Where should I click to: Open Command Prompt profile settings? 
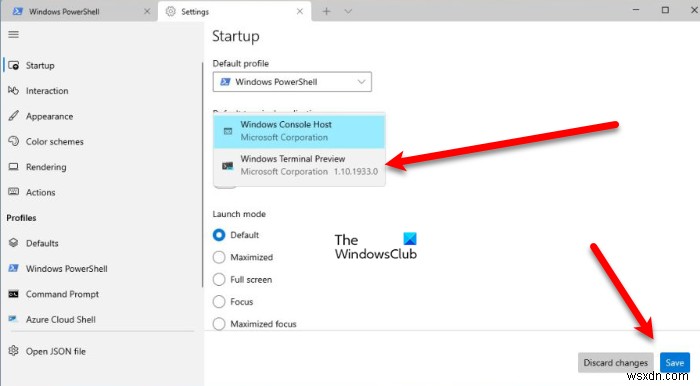coord(102,294)
